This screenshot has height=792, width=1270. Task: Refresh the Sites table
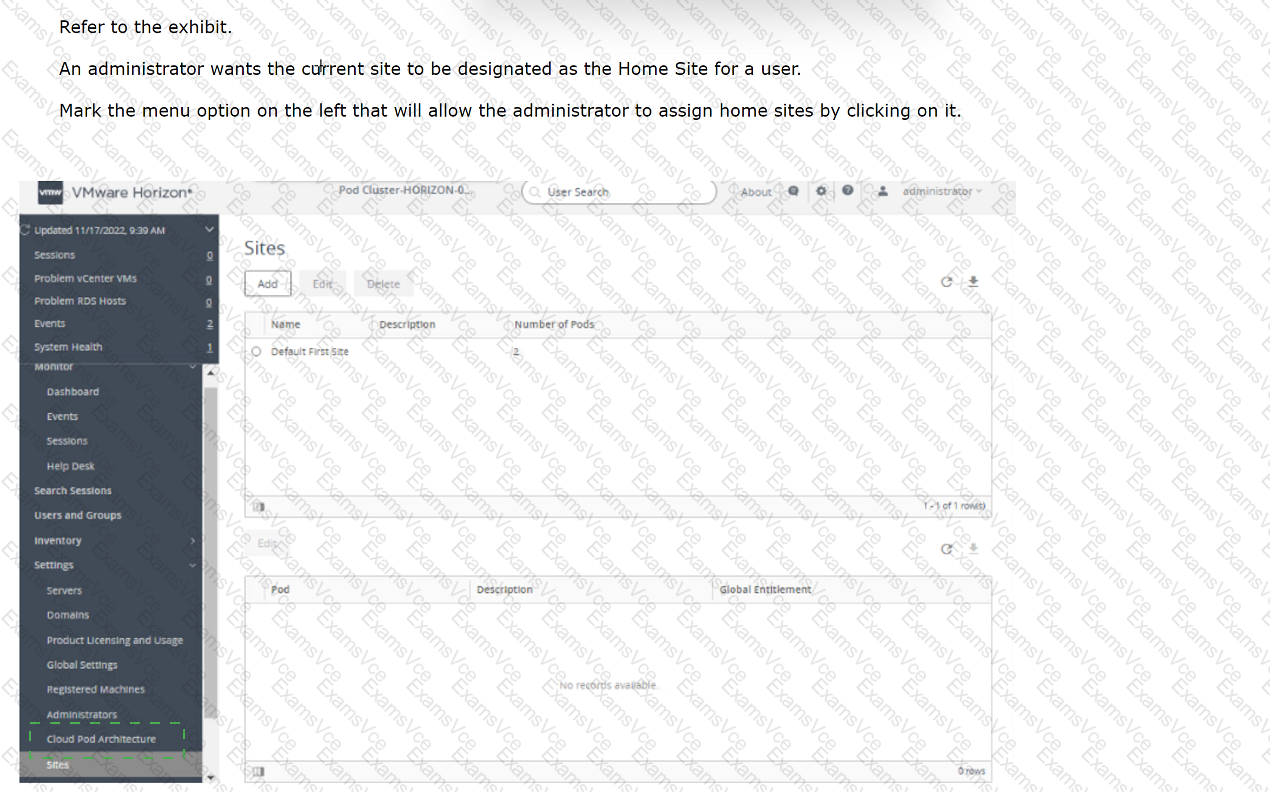coord(947,282)
